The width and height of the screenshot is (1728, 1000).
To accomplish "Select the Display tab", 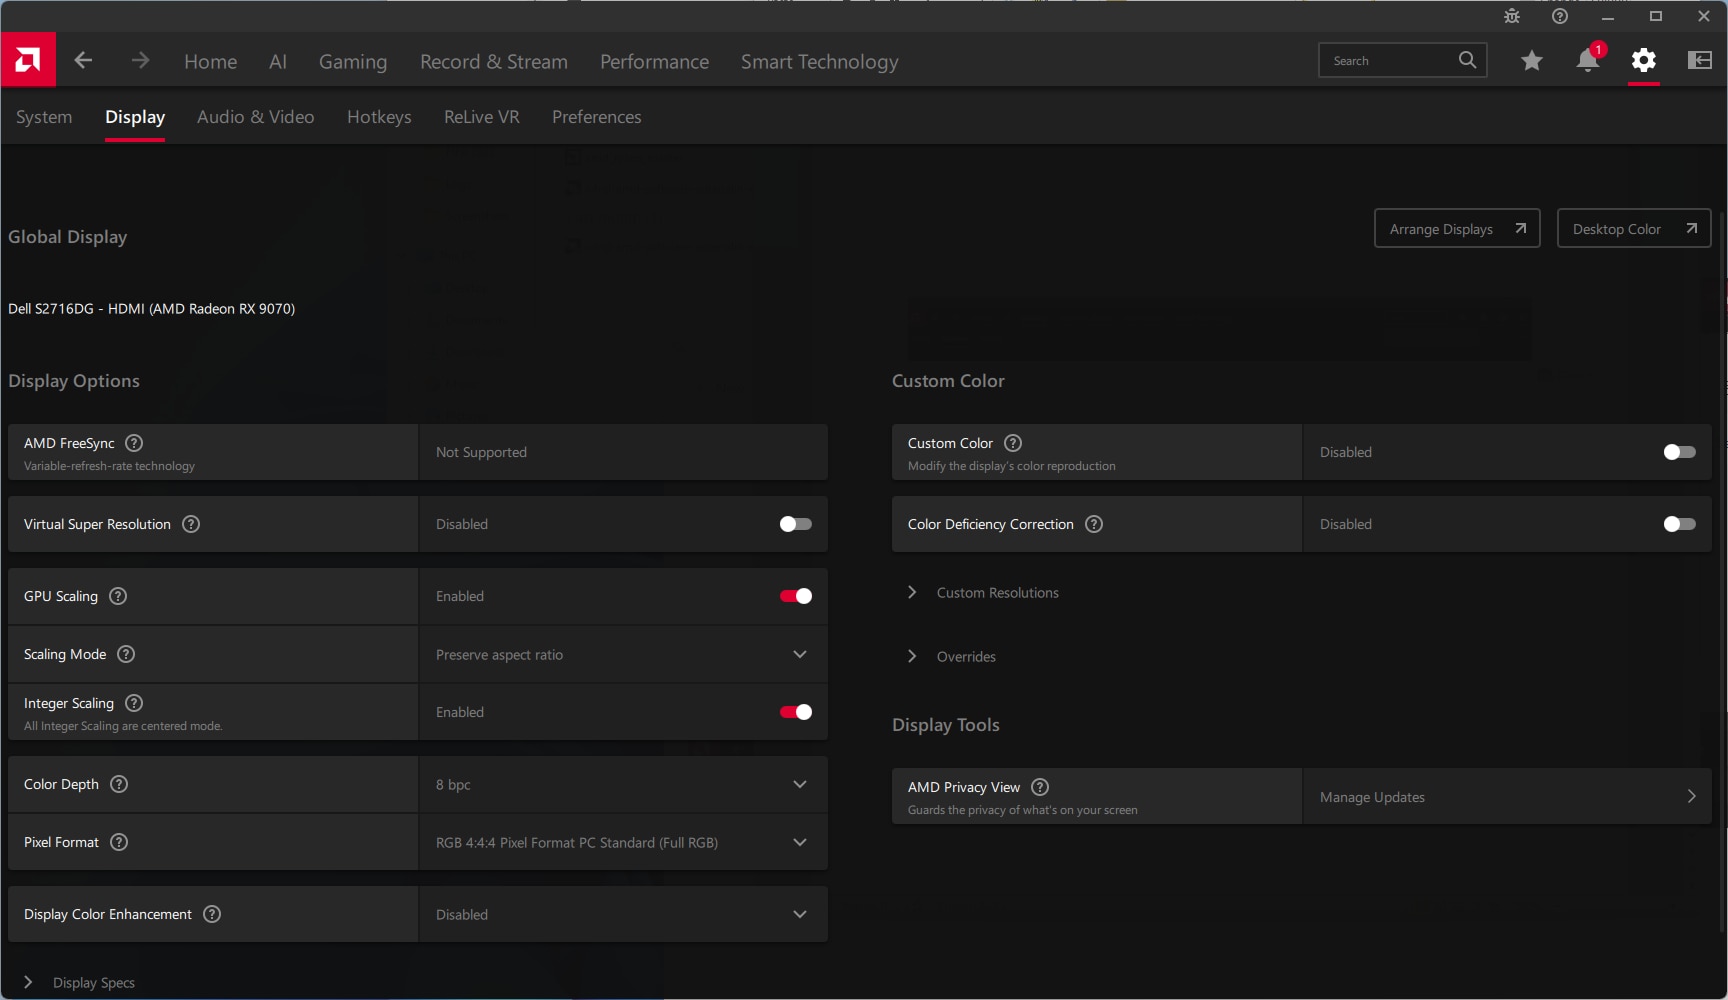I will [135, 117].
